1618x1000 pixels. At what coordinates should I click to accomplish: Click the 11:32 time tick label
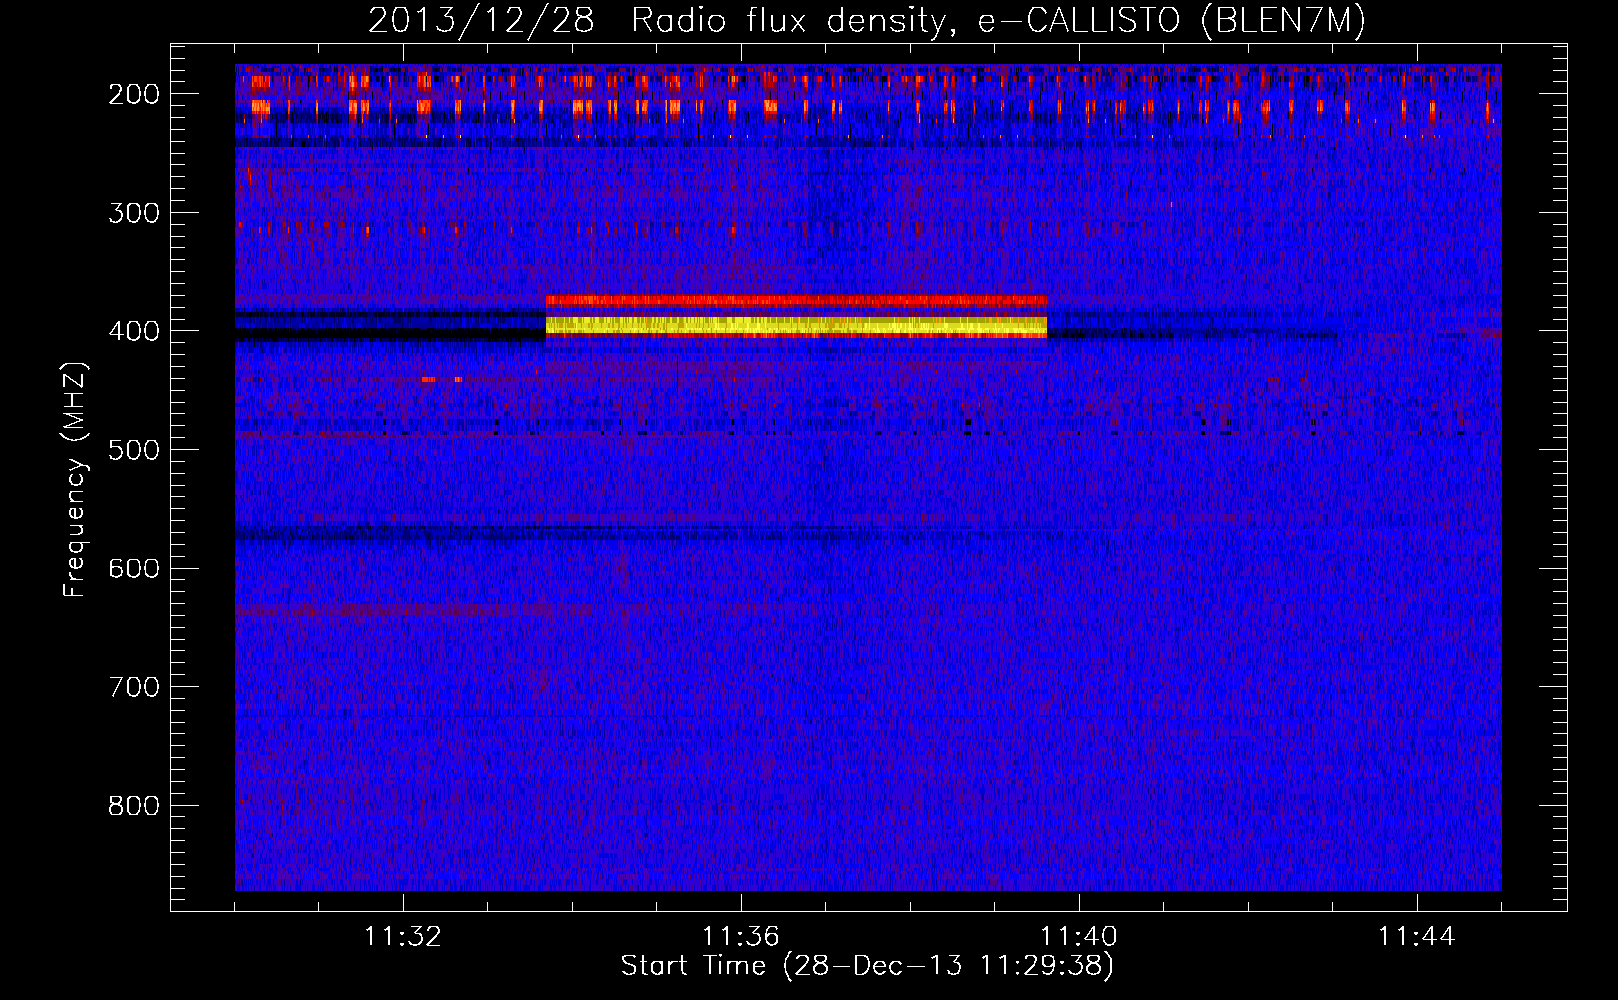pyautogui.click(x=403, y=937)
